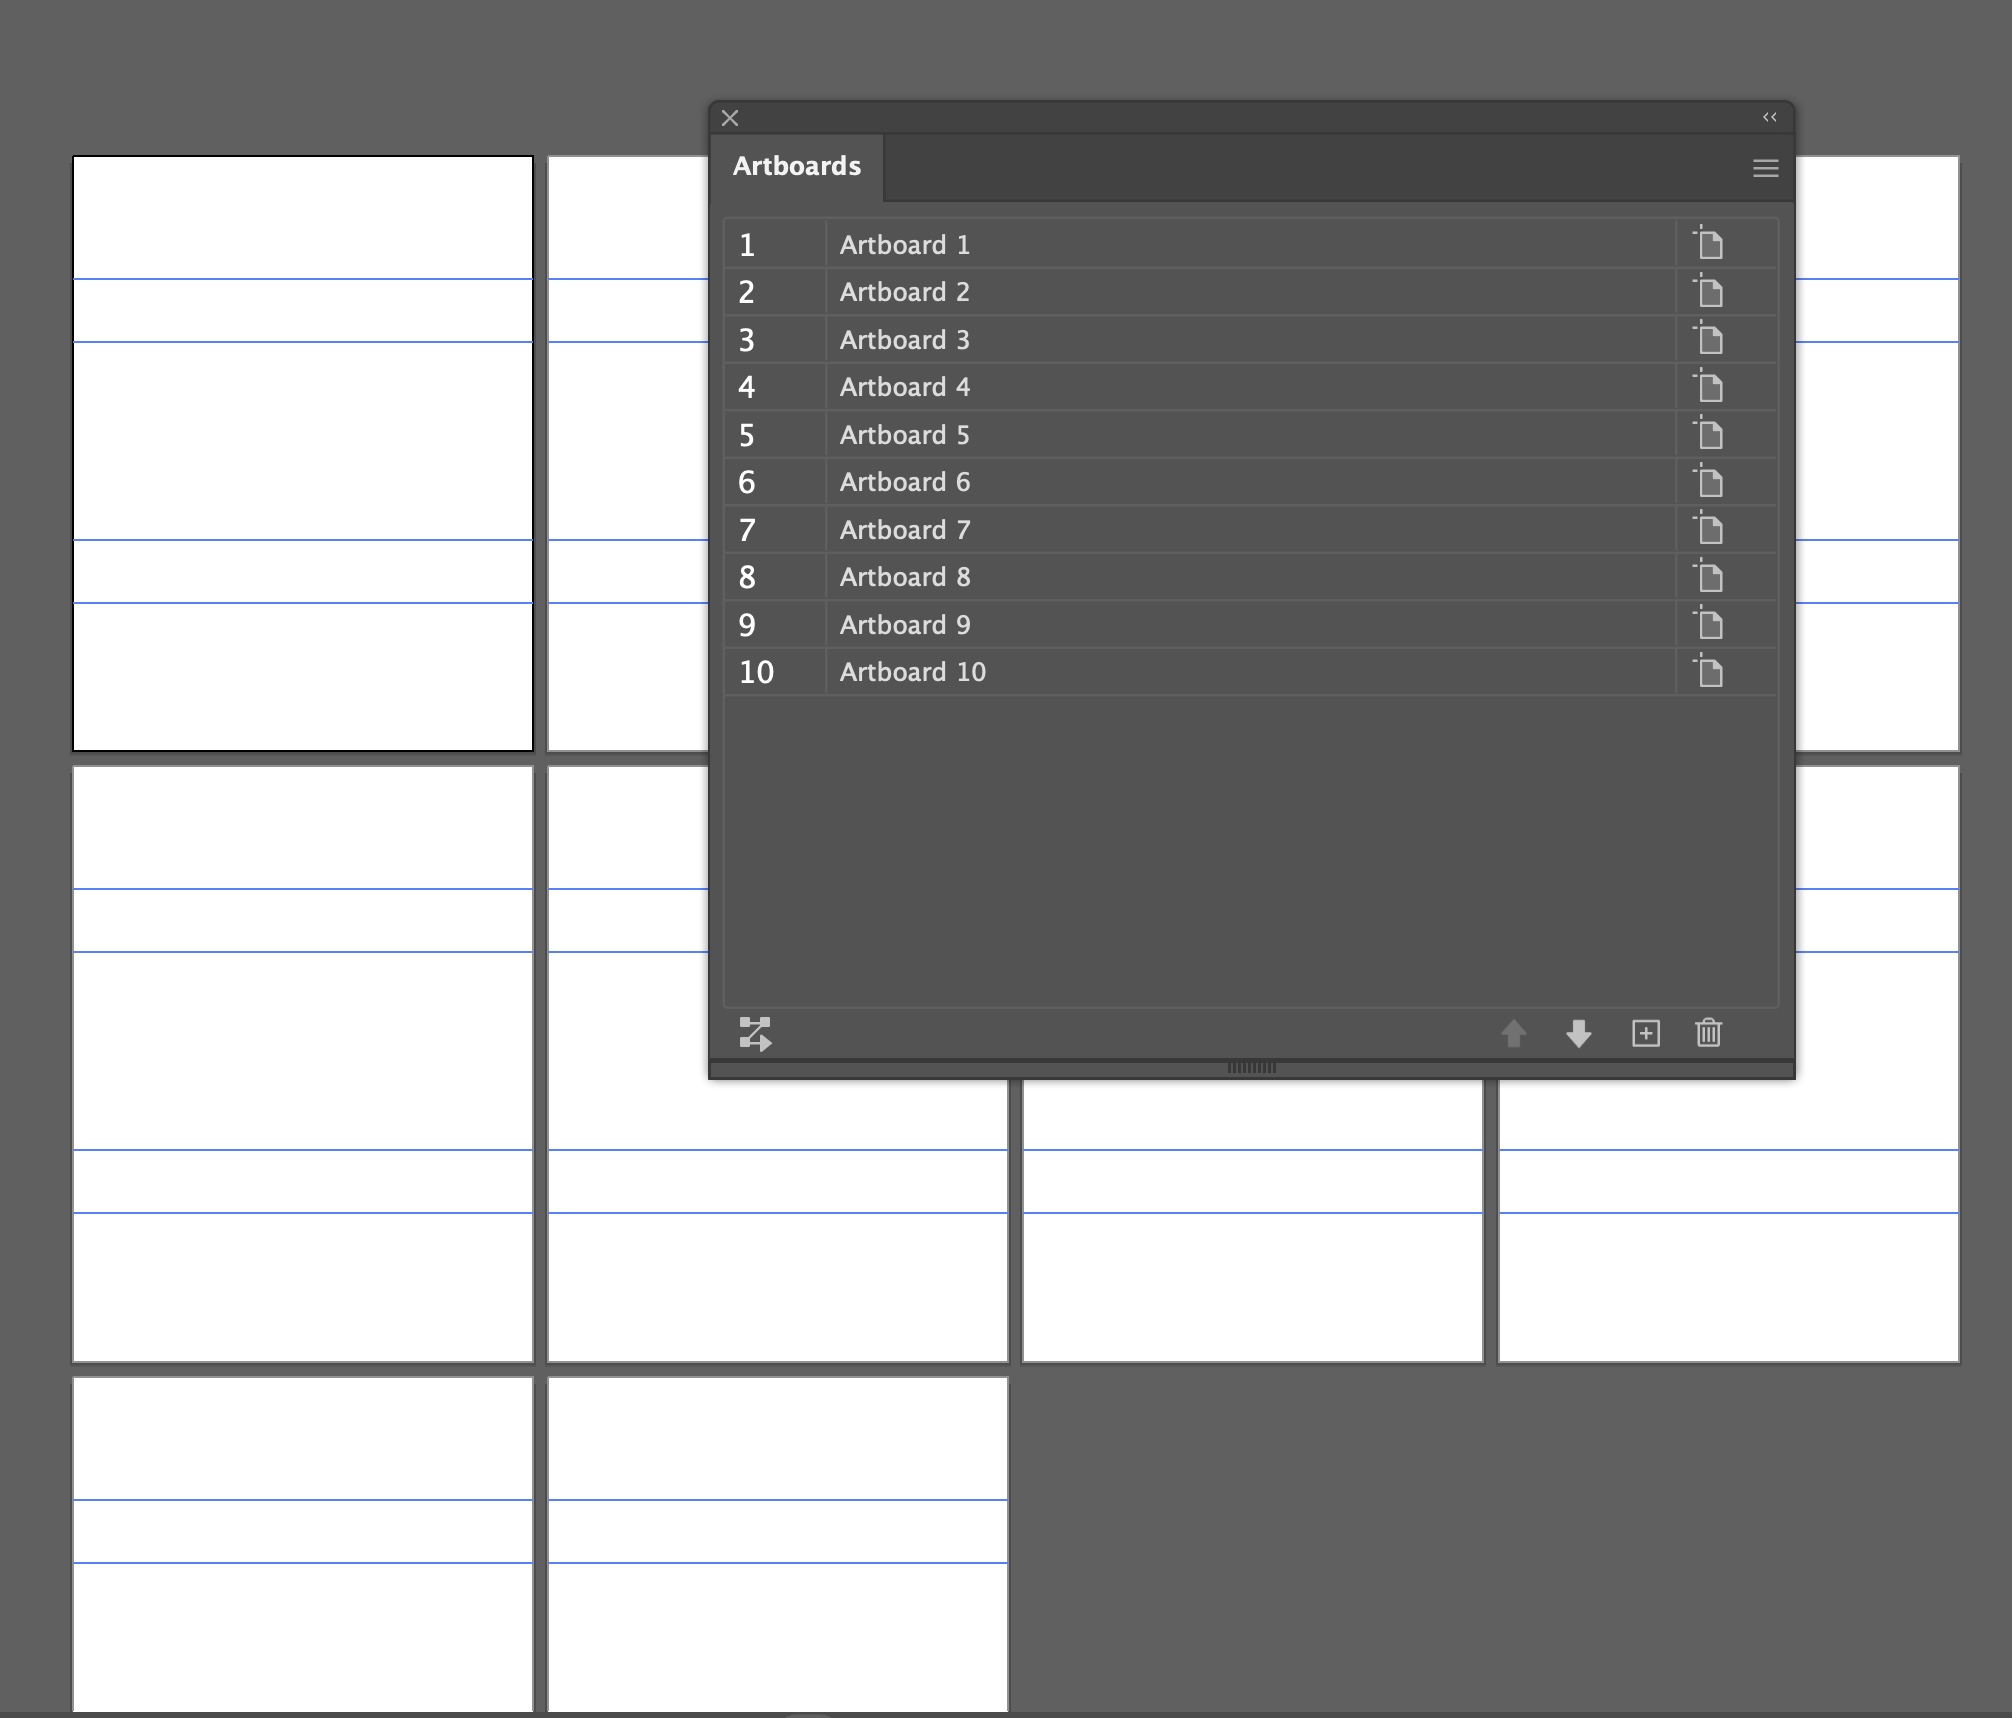Close the Artboards panel
Viewport: 2012px width, 1718px height.
tap(730, 117)
